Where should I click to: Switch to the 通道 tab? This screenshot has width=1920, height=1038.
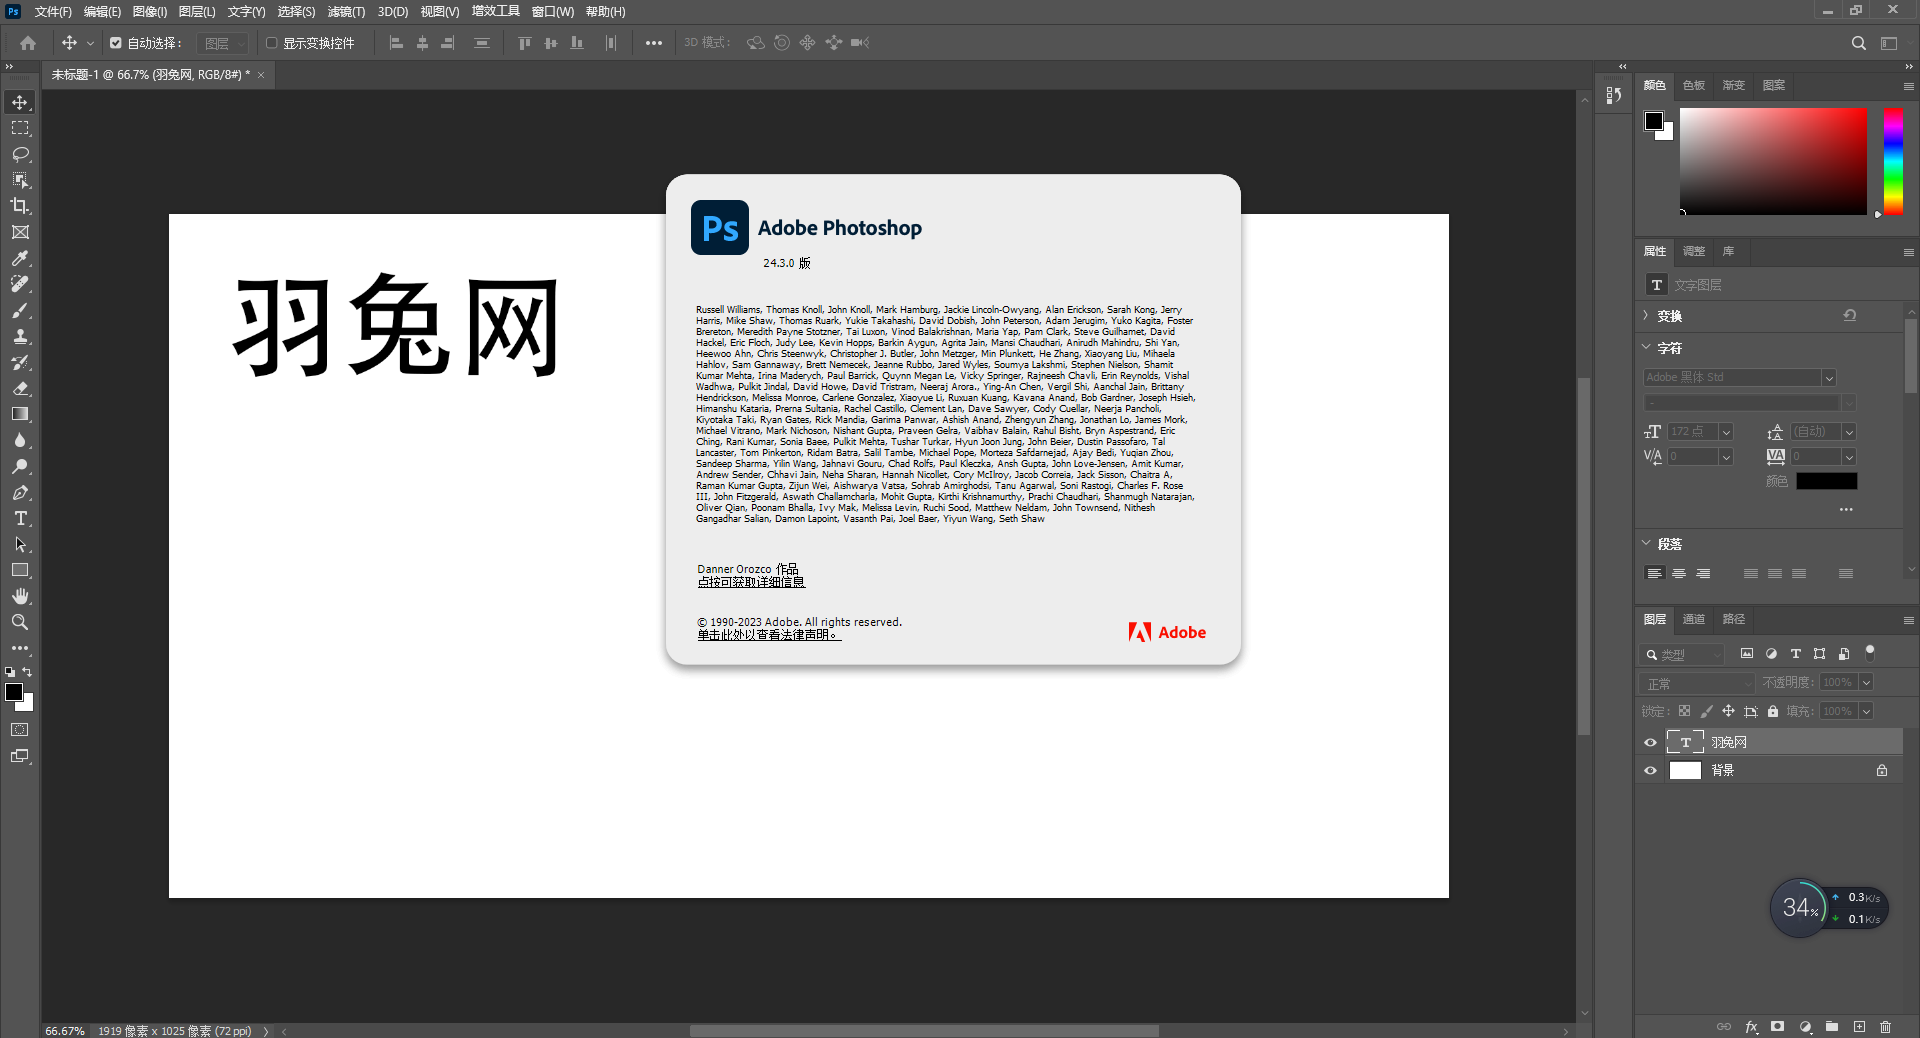pos(1693,619)
